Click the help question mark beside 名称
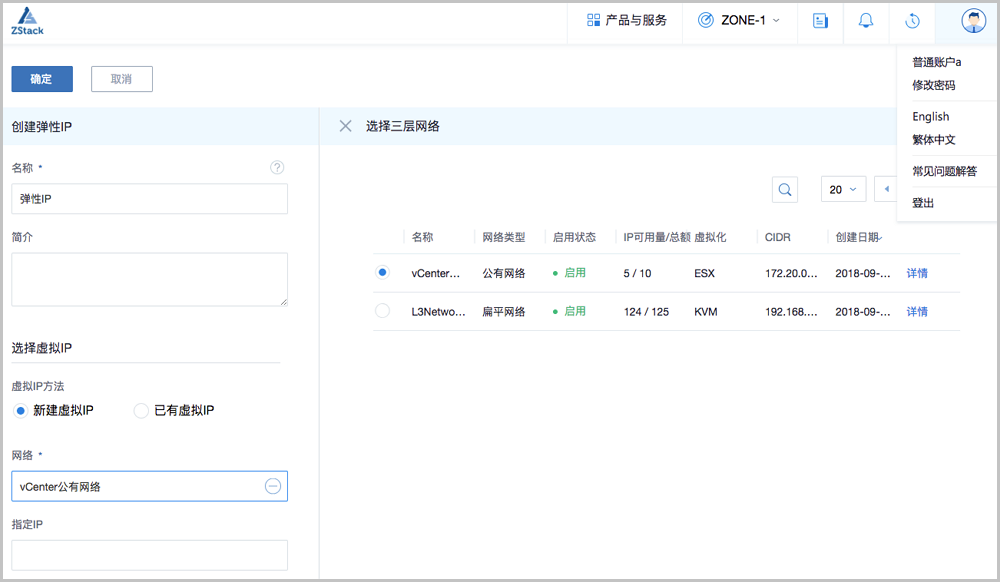The image size is (1000, 582). point(277,167)
